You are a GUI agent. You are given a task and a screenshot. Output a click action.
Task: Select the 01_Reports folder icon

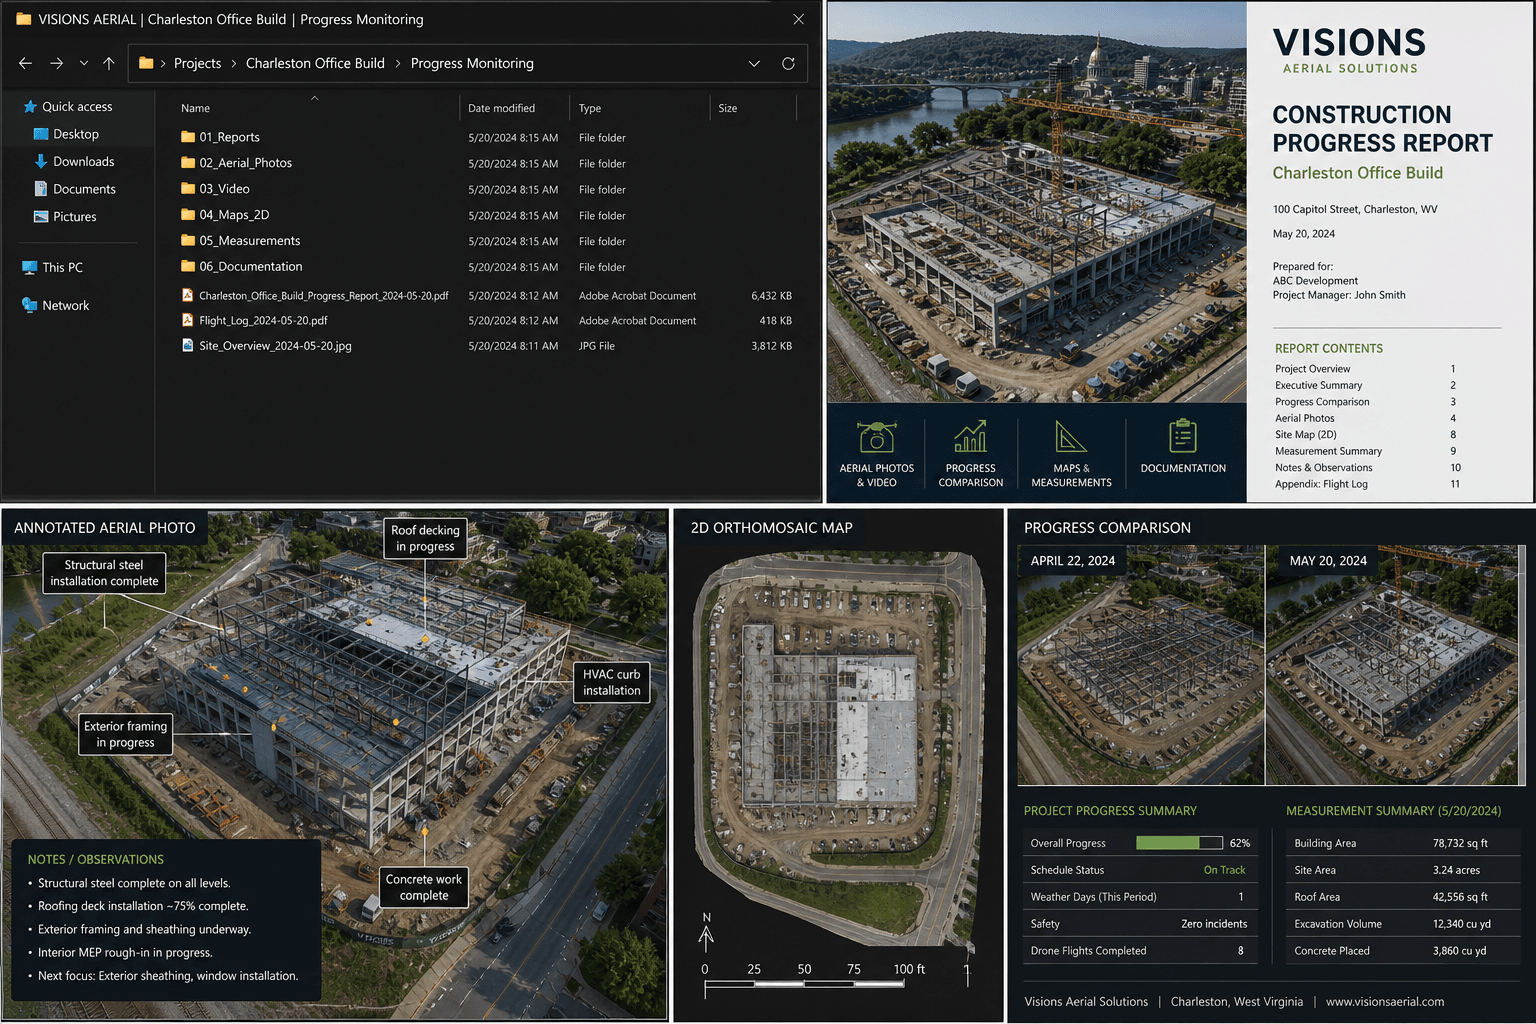[x=188, y=137]
